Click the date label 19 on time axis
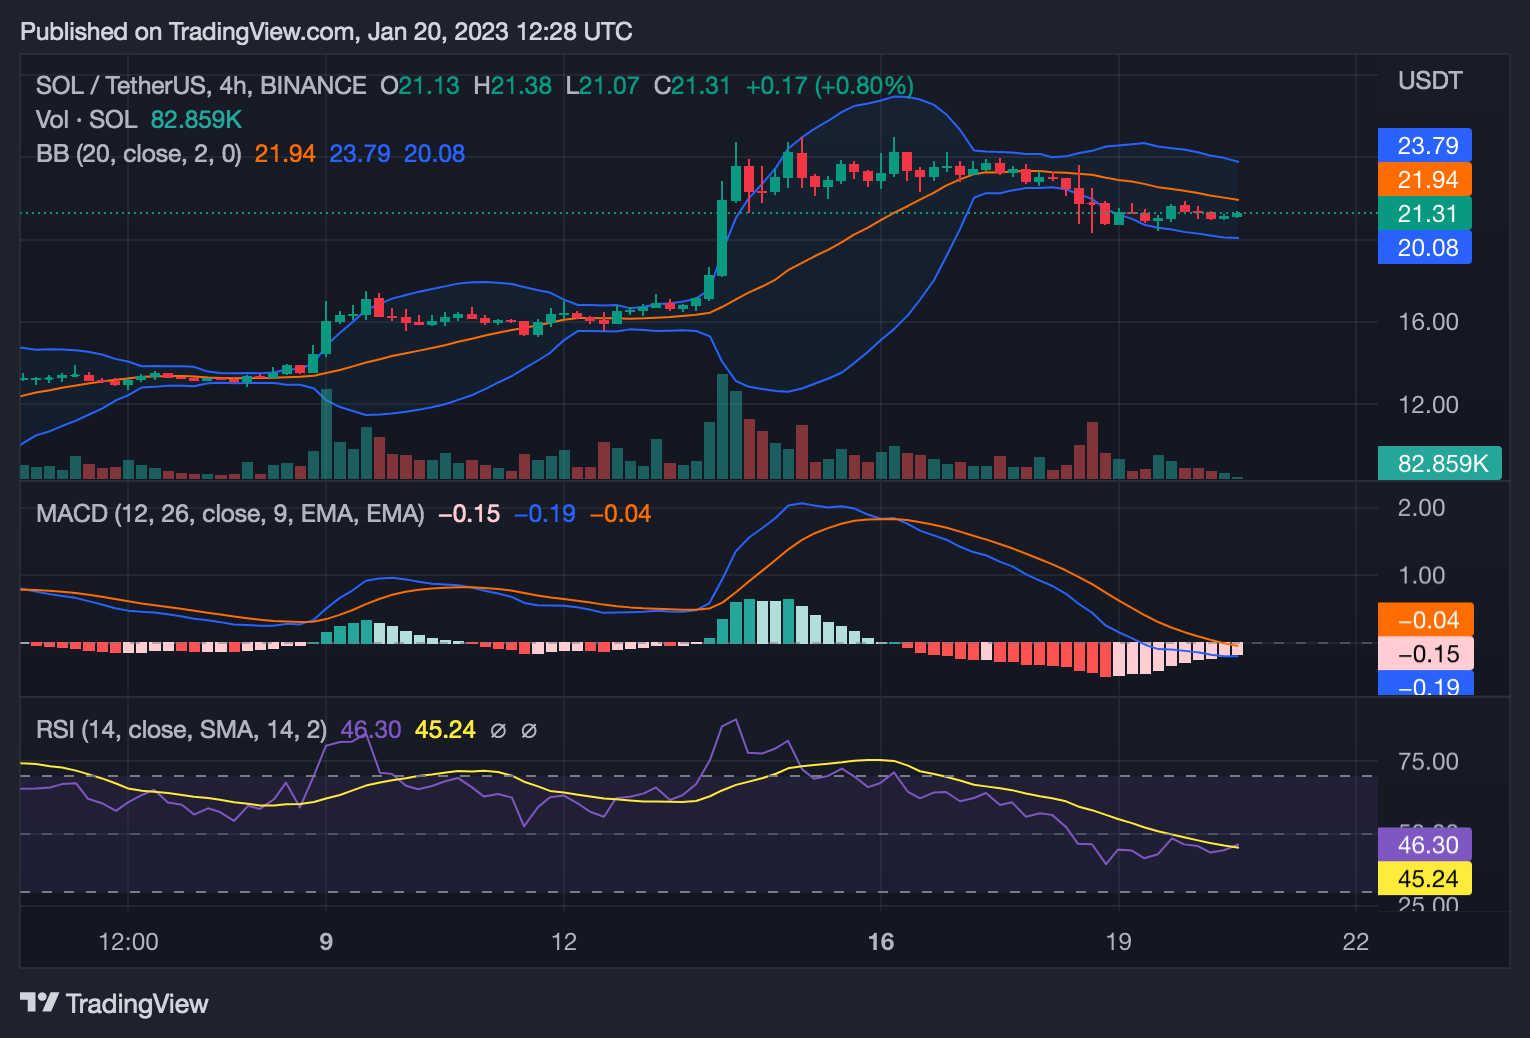This screenshot has width=1530, height=1038. coord(1118,942)
